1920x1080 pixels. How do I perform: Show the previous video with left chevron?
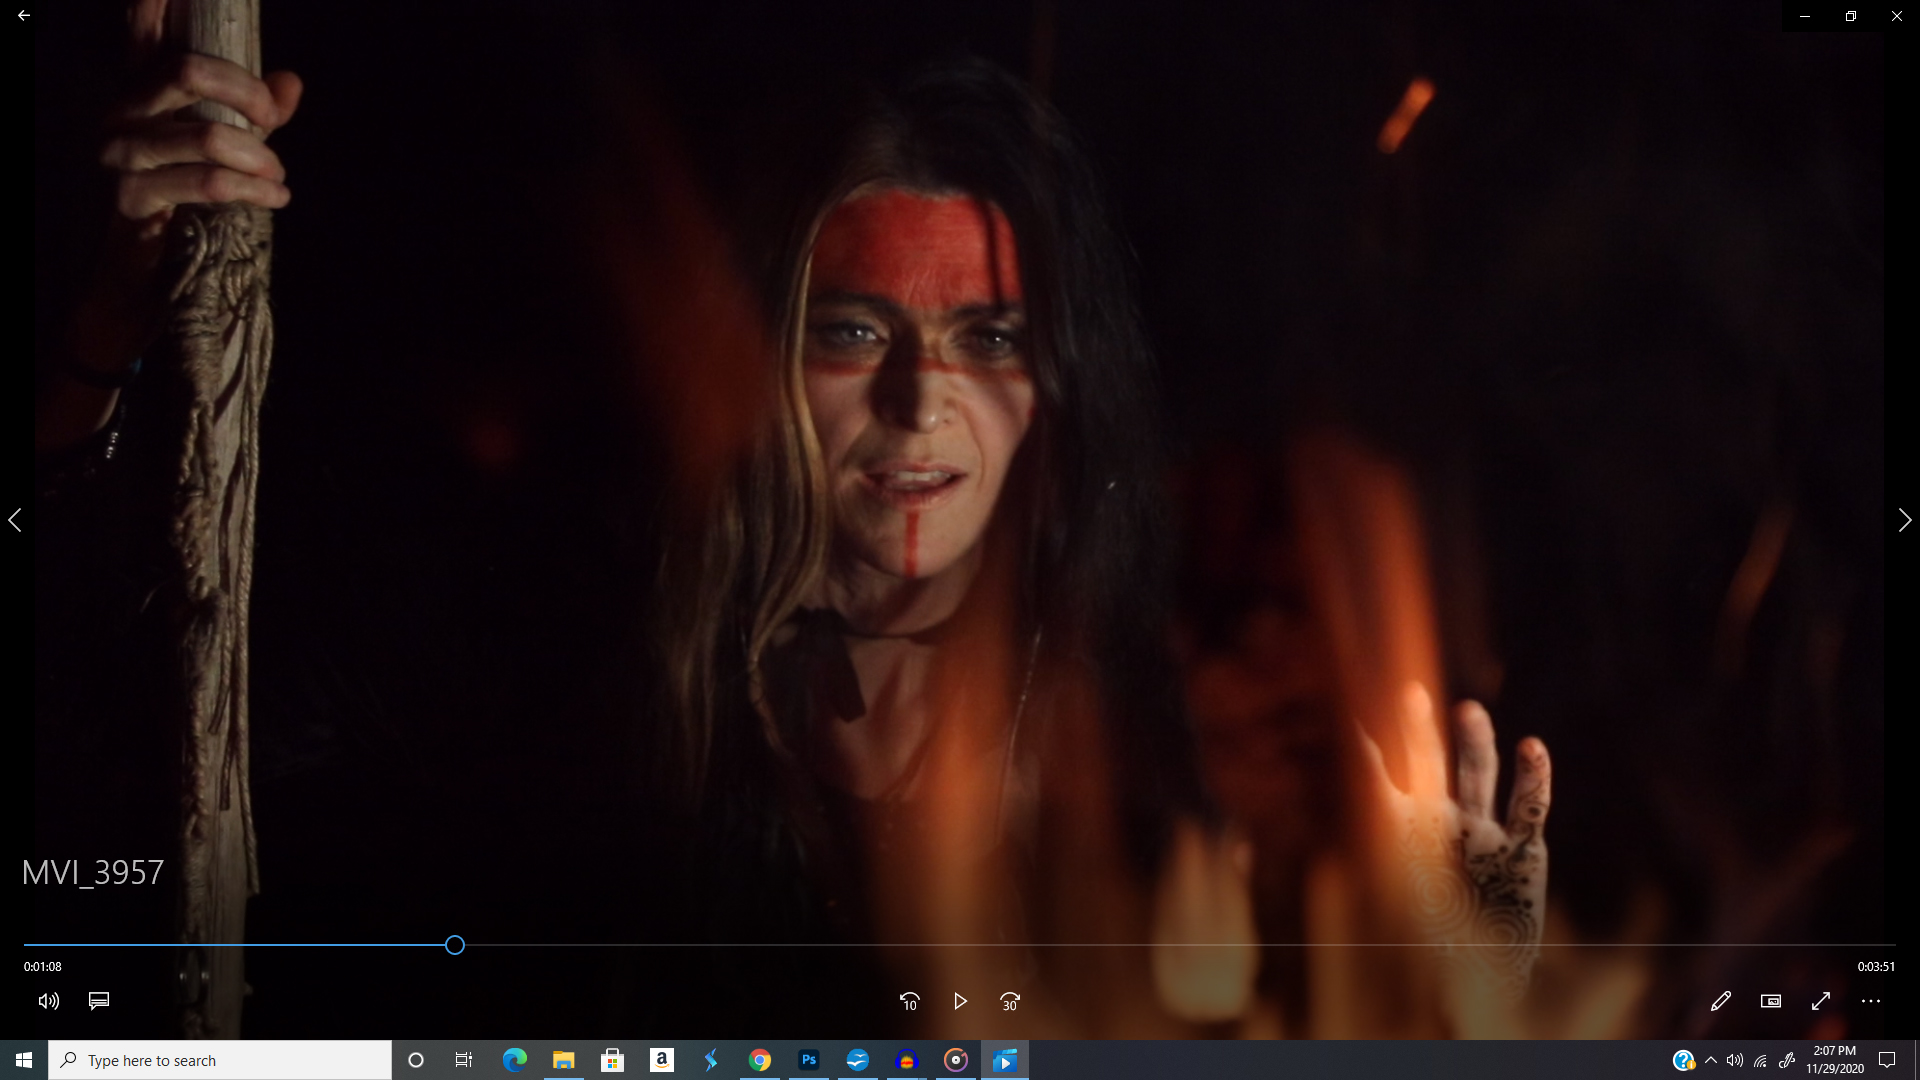click(15, 520)
